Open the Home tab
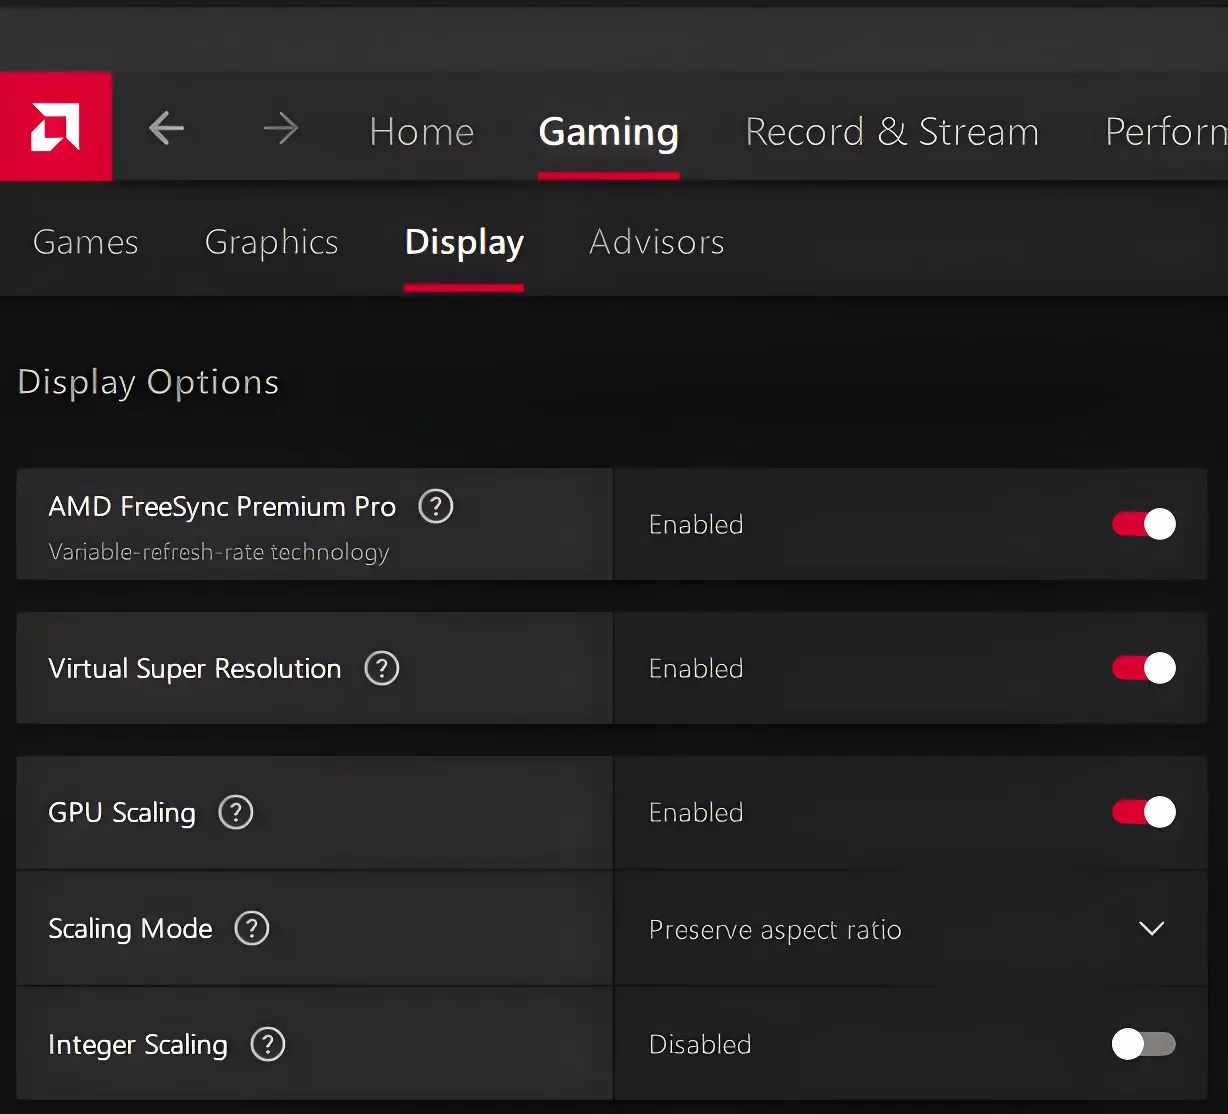Viewport: 1228px width, 1114px height. (x=422, y=132)
